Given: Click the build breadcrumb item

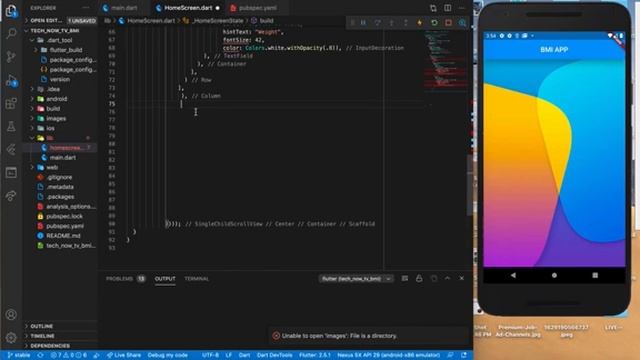Looking at the screenshot, I should pos(262,20).
